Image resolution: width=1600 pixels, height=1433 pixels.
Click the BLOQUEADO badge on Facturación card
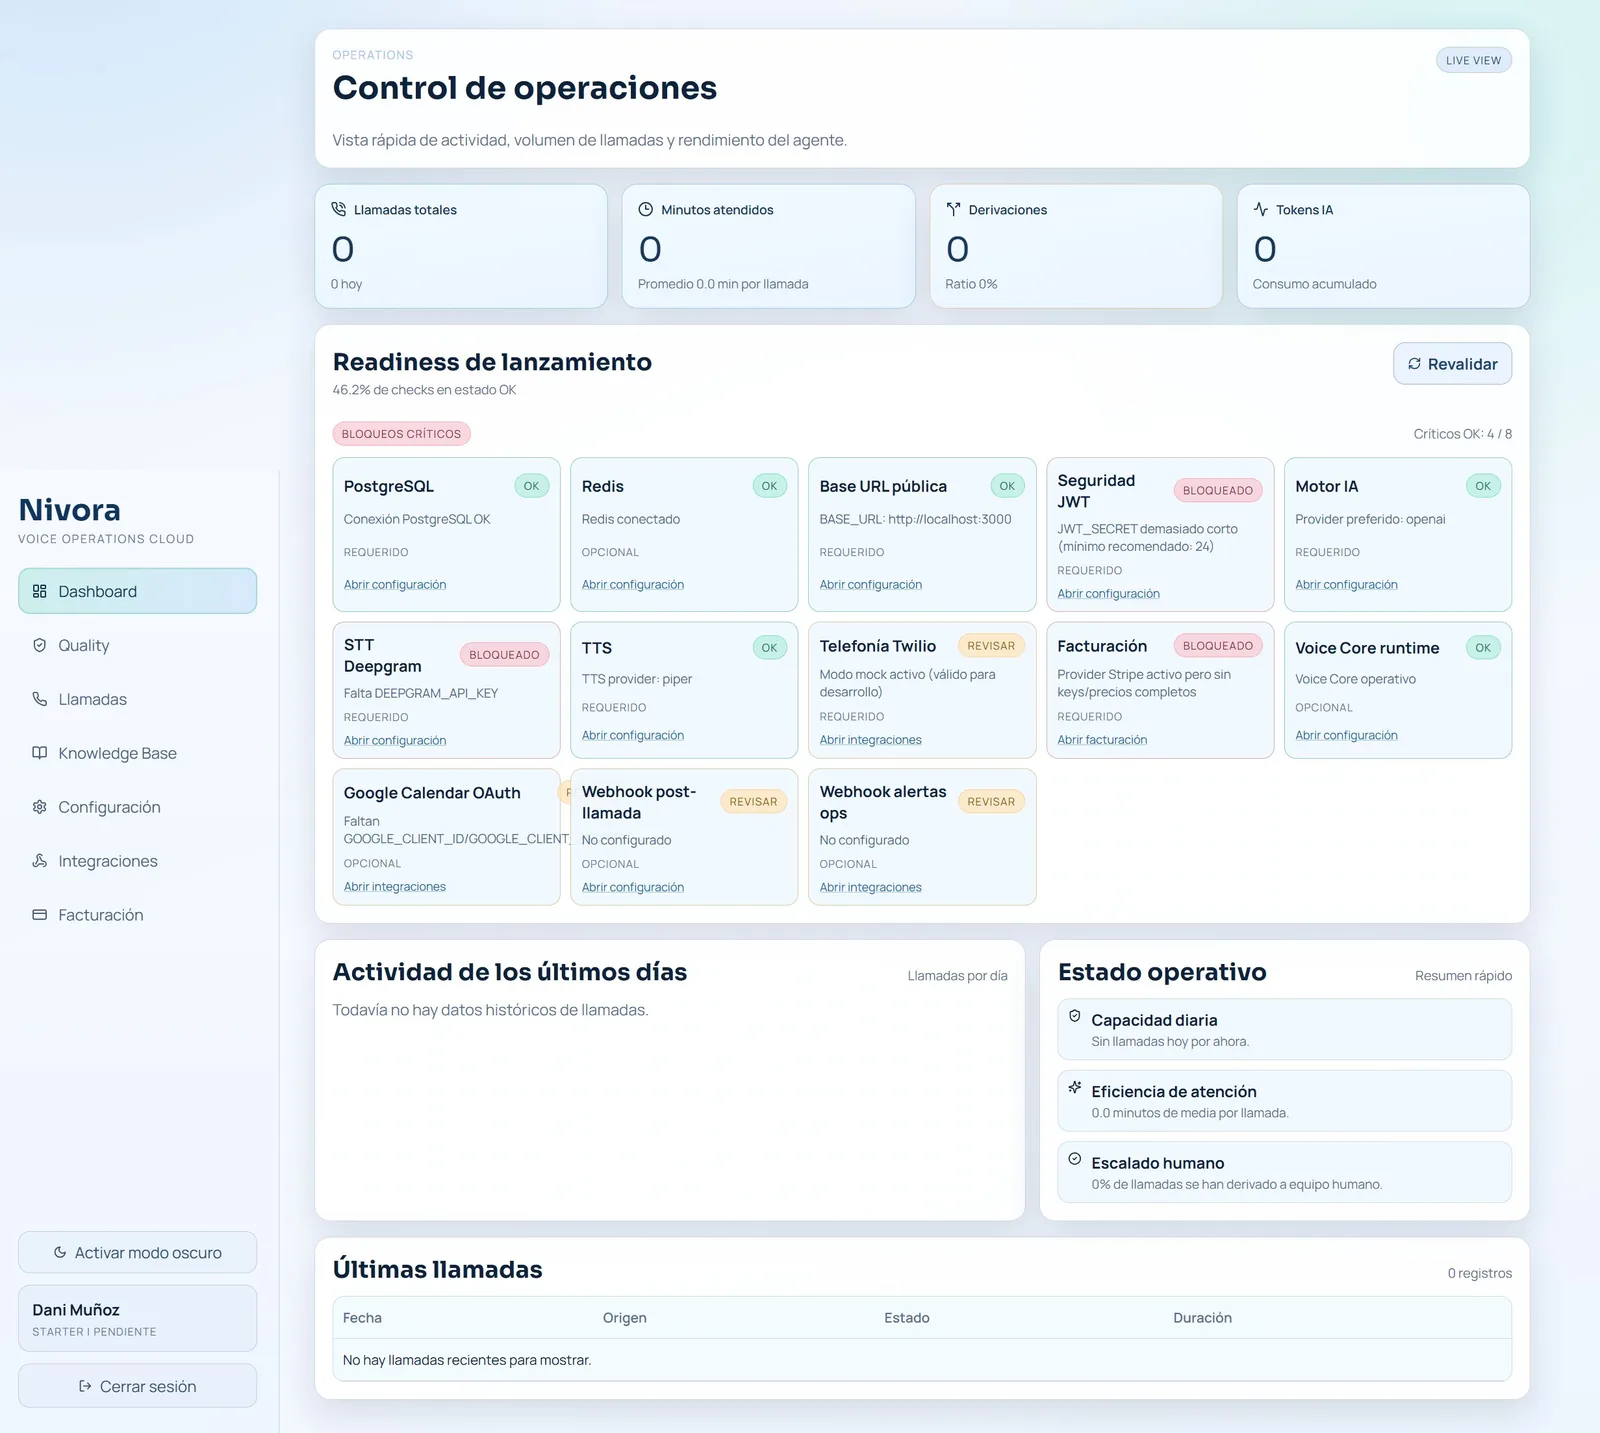pyautogui.click(x=1217, y=646)
